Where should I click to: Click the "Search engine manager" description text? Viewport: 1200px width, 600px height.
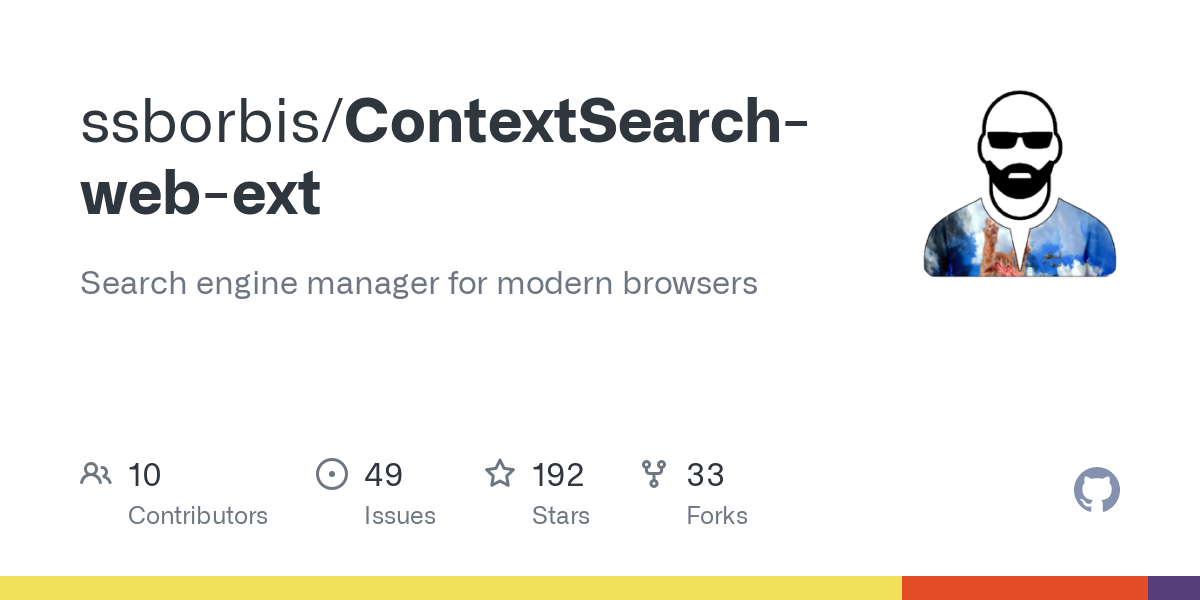pos(418,283)
